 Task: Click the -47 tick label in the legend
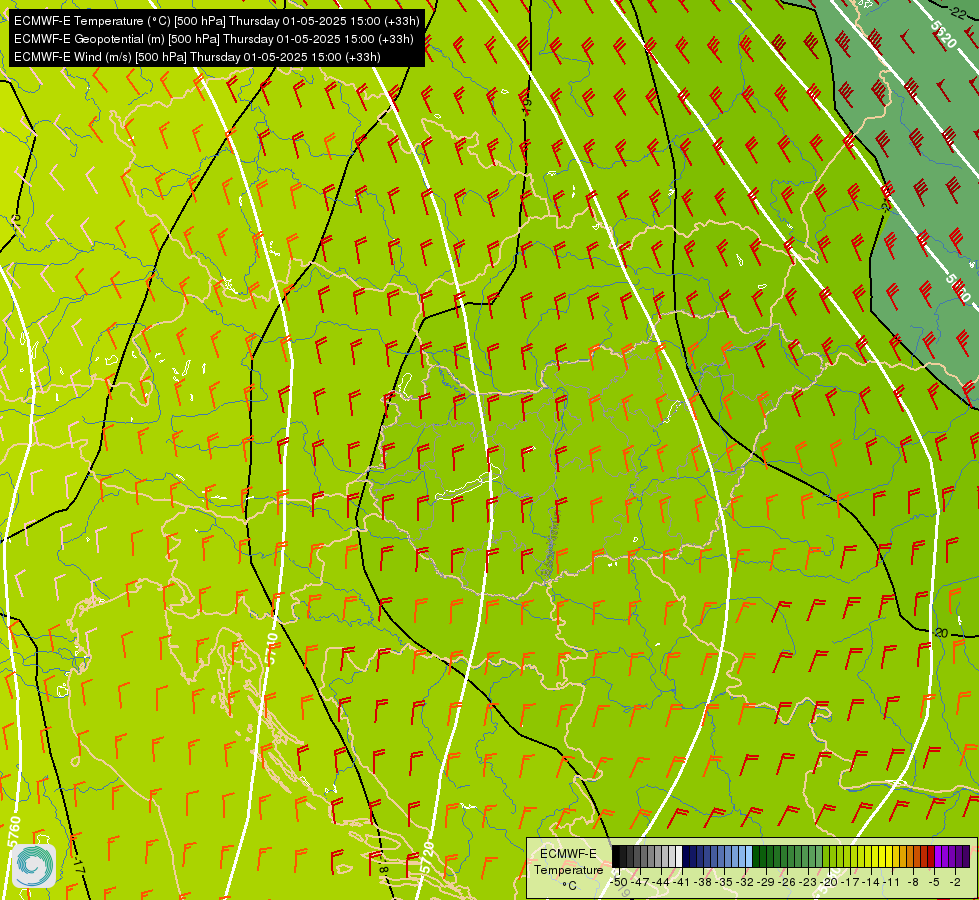pos(640,882)
